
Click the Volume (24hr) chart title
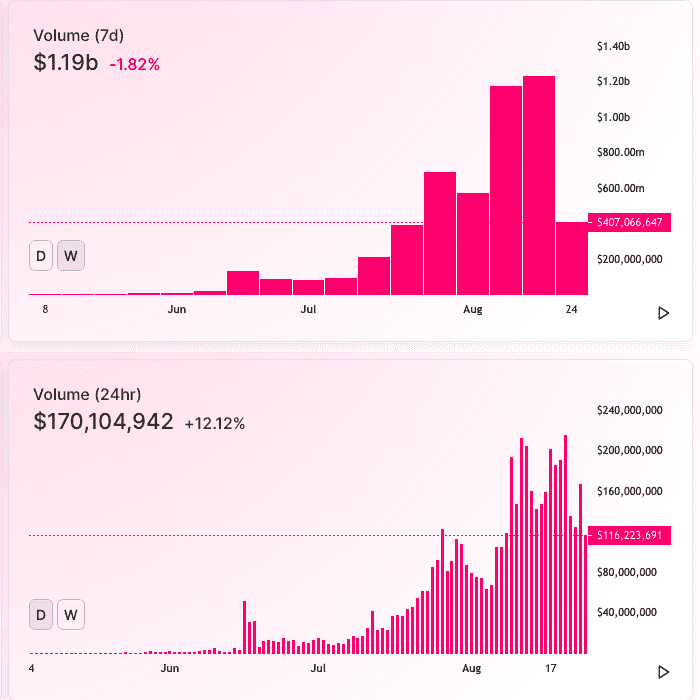coord(87,395)
